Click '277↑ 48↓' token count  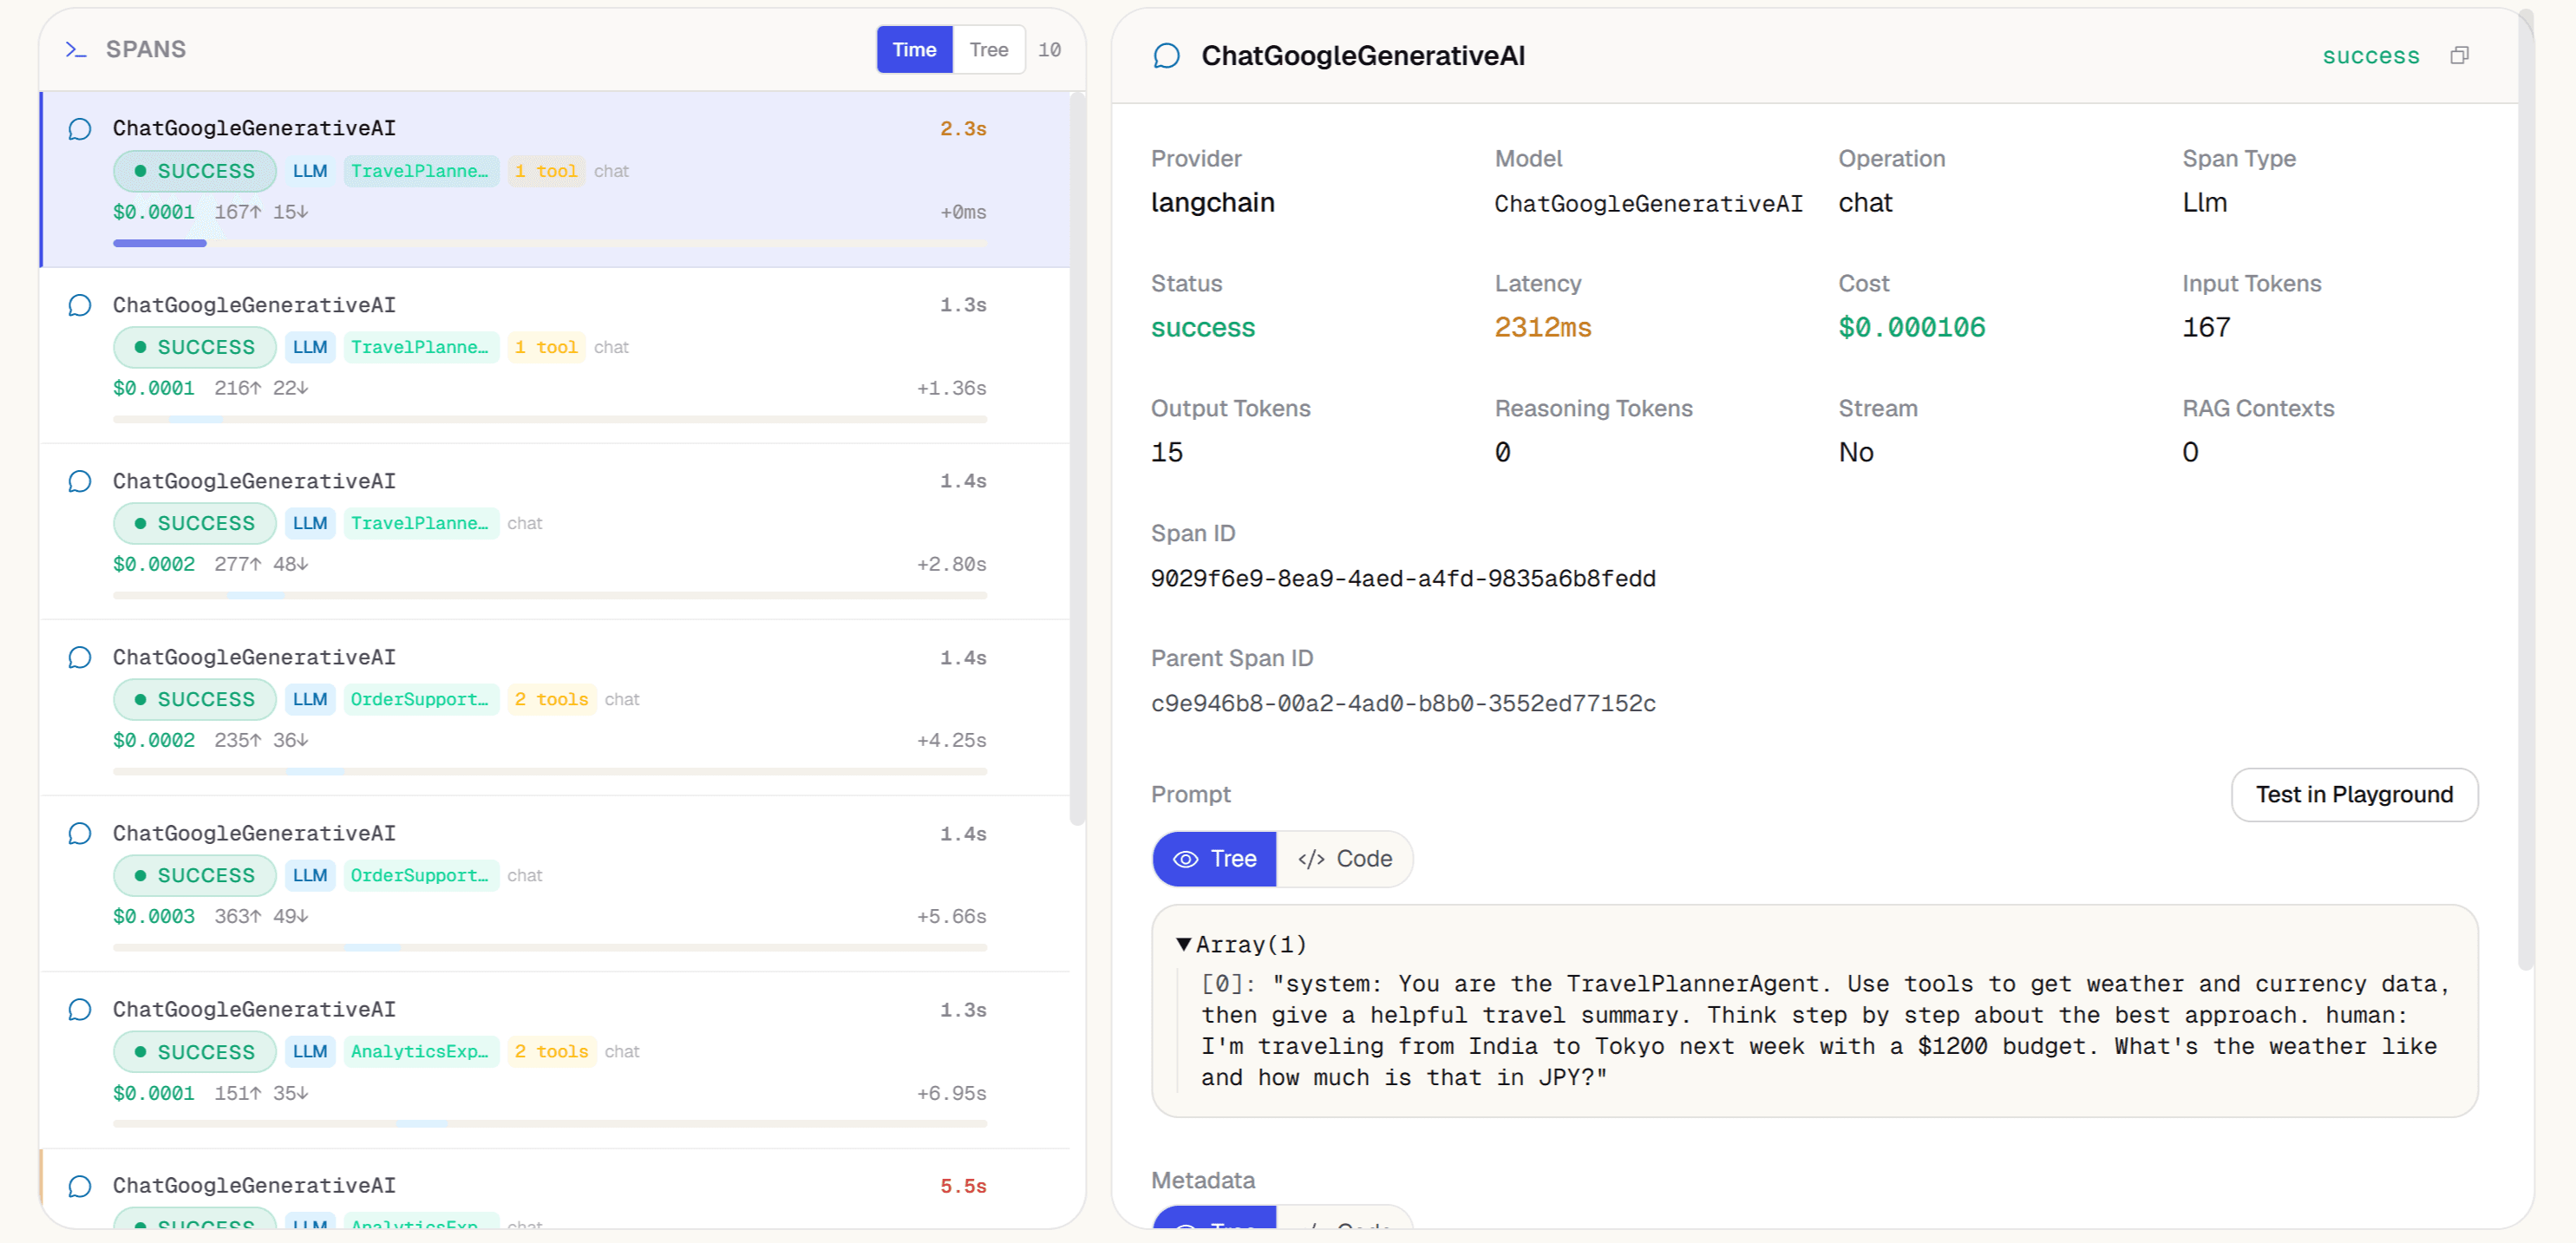[x=261, y=564]
